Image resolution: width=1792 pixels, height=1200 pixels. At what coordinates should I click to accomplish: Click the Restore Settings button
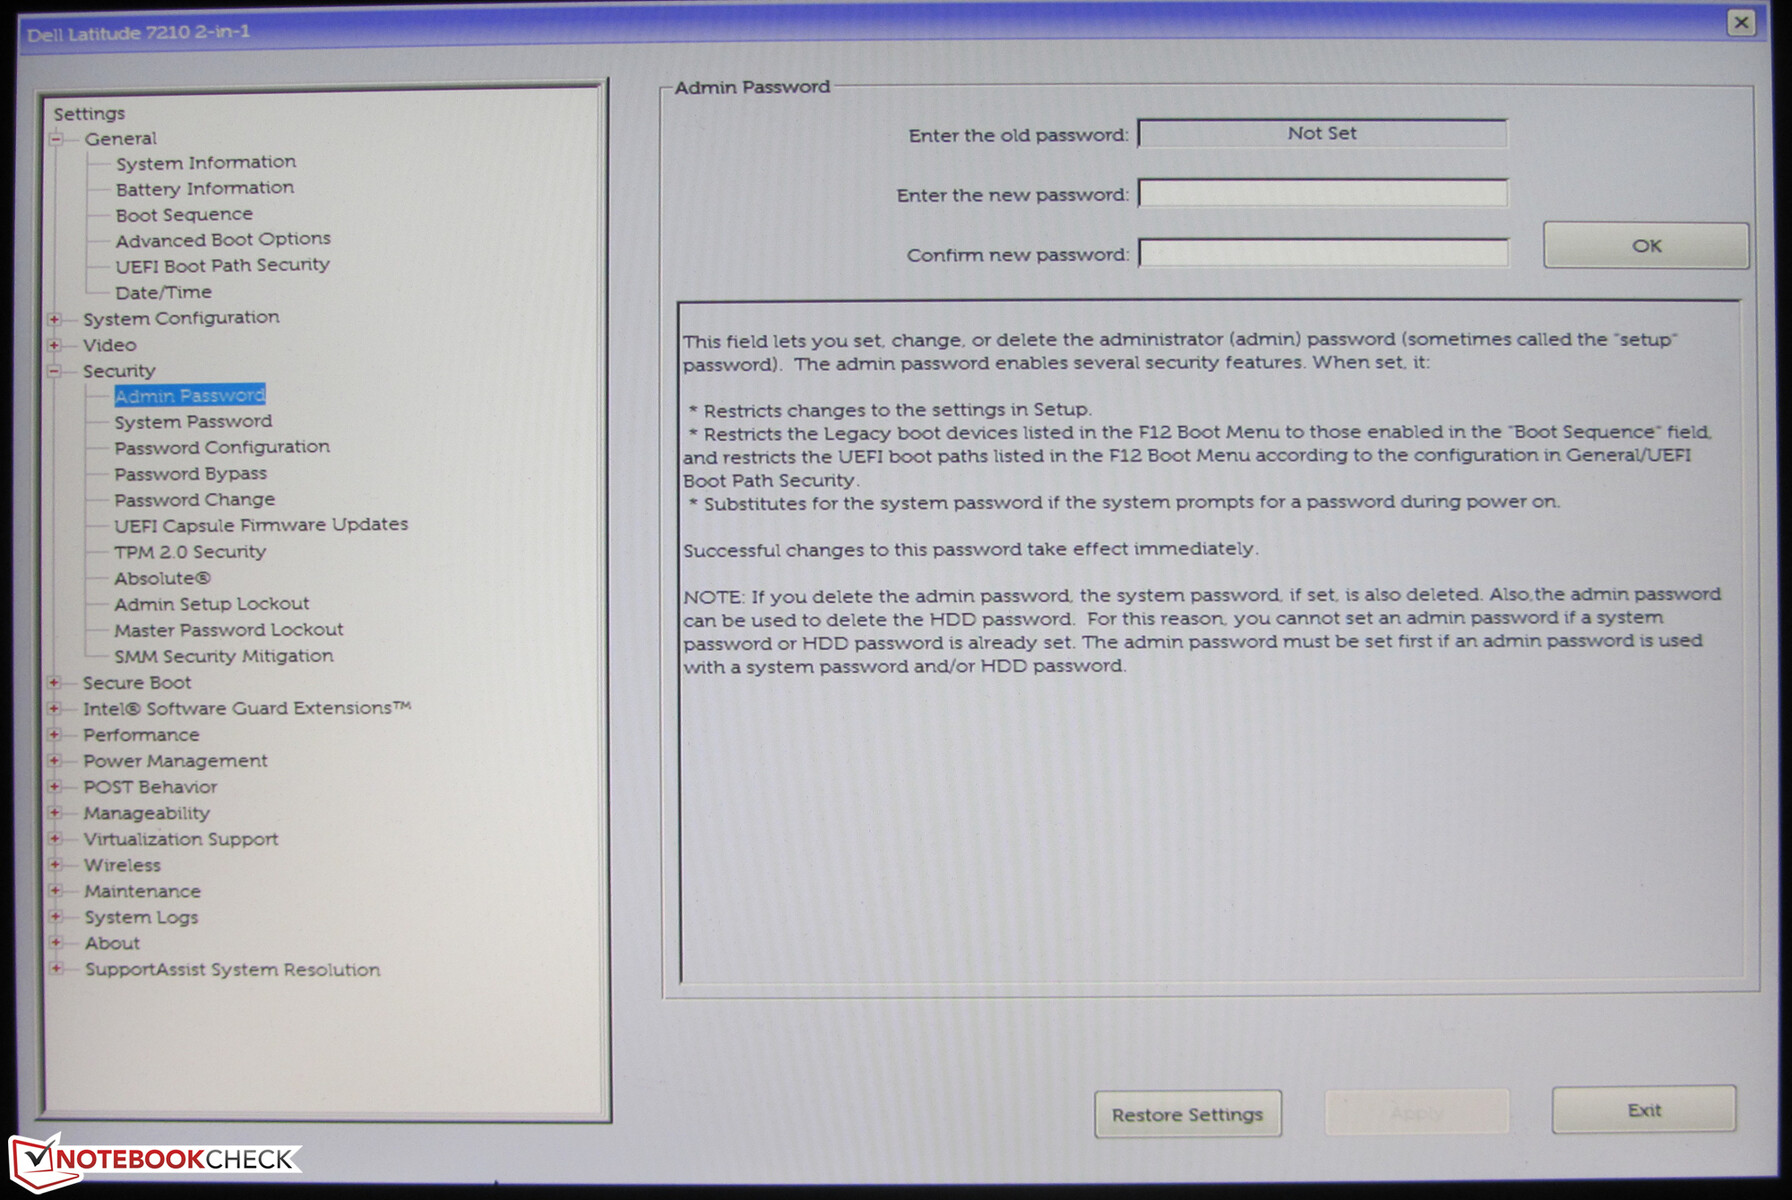point(1188,1114)
